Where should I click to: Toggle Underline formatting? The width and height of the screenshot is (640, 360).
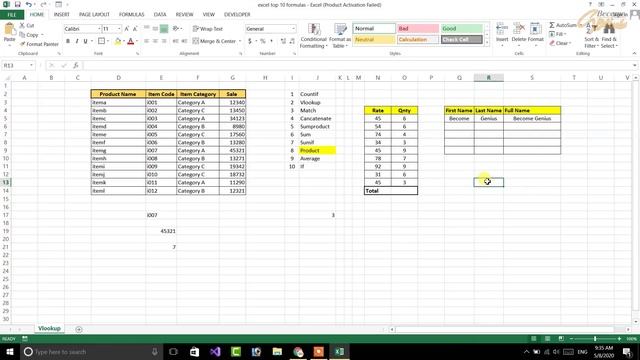point(85,41)
